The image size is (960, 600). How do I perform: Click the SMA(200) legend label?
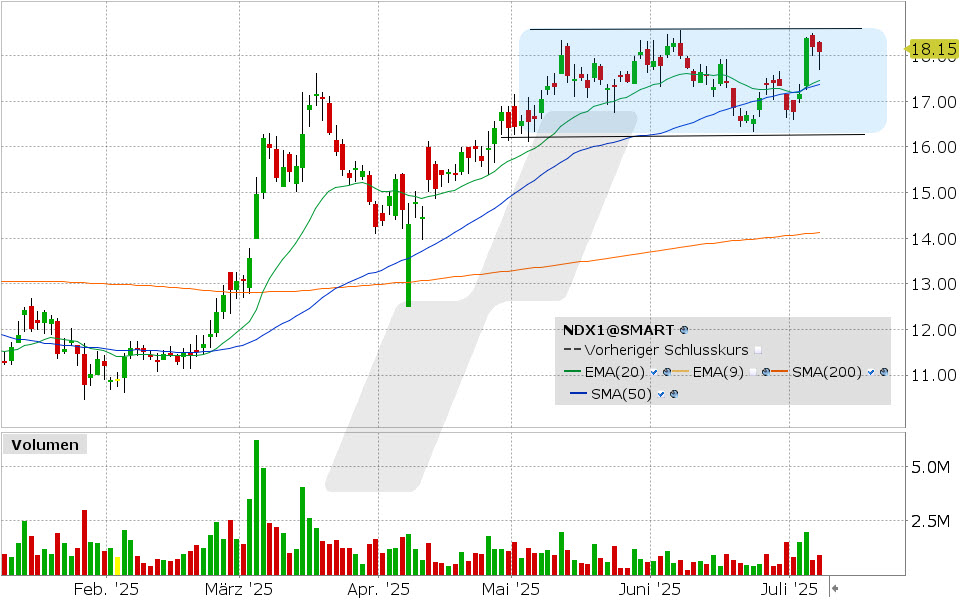[827, 372]
